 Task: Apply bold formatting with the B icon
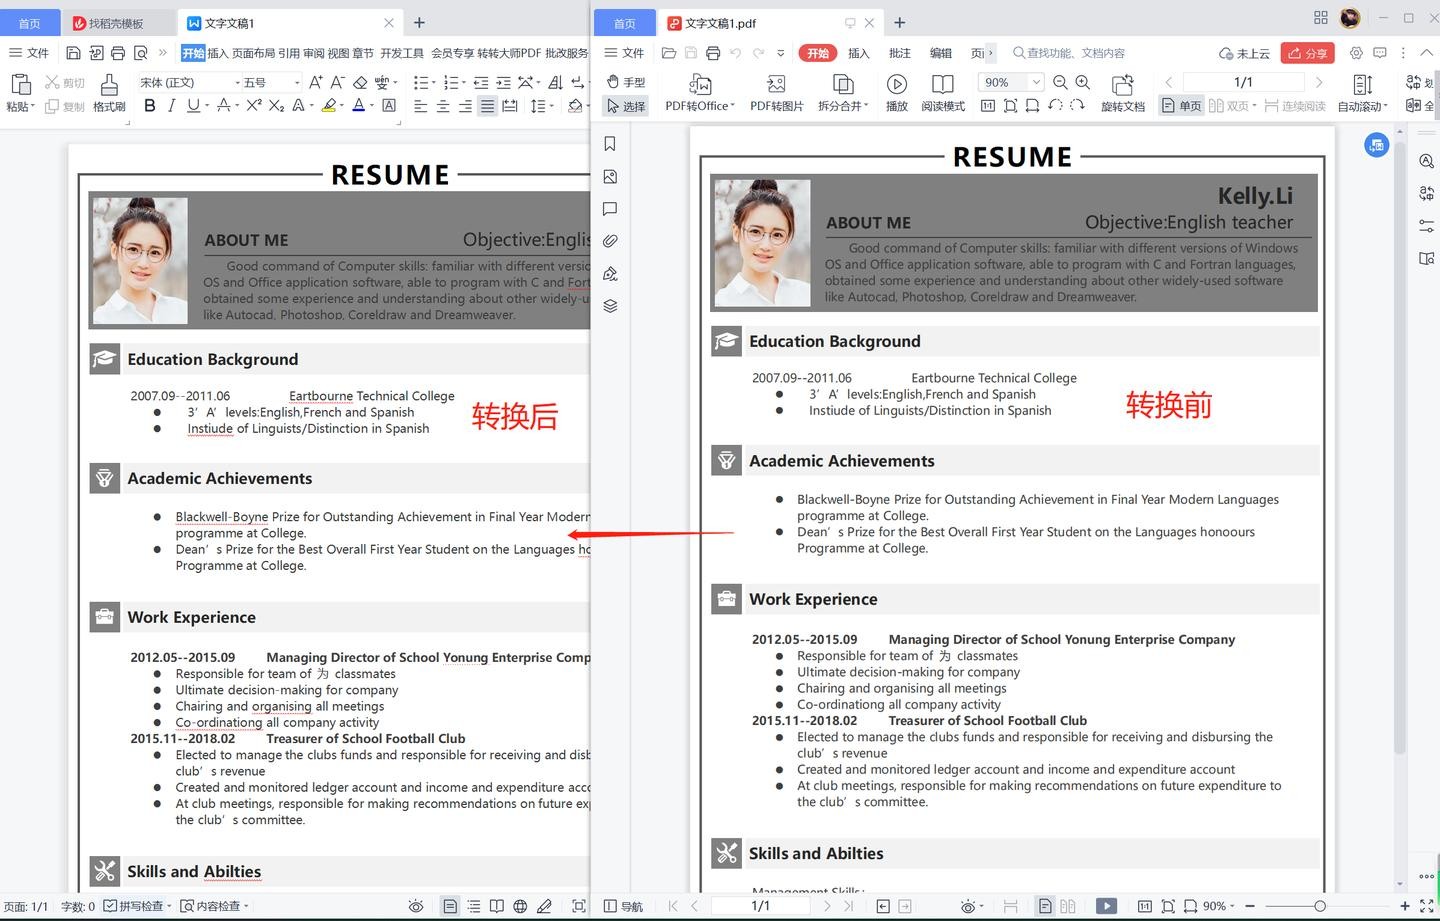(x=150, y=105)
